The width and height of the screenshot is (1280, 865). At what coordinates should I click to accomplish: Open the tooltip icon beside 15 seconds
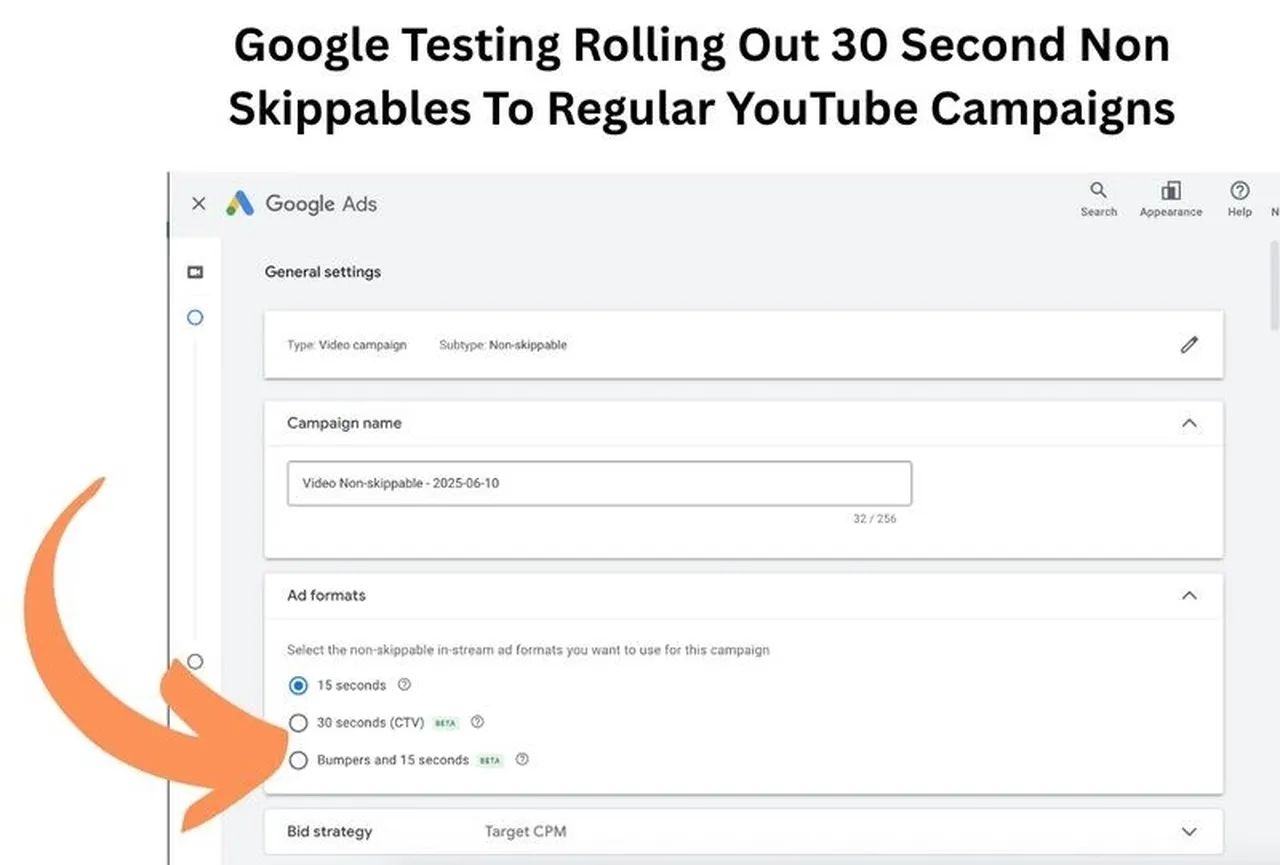[404, 685]
